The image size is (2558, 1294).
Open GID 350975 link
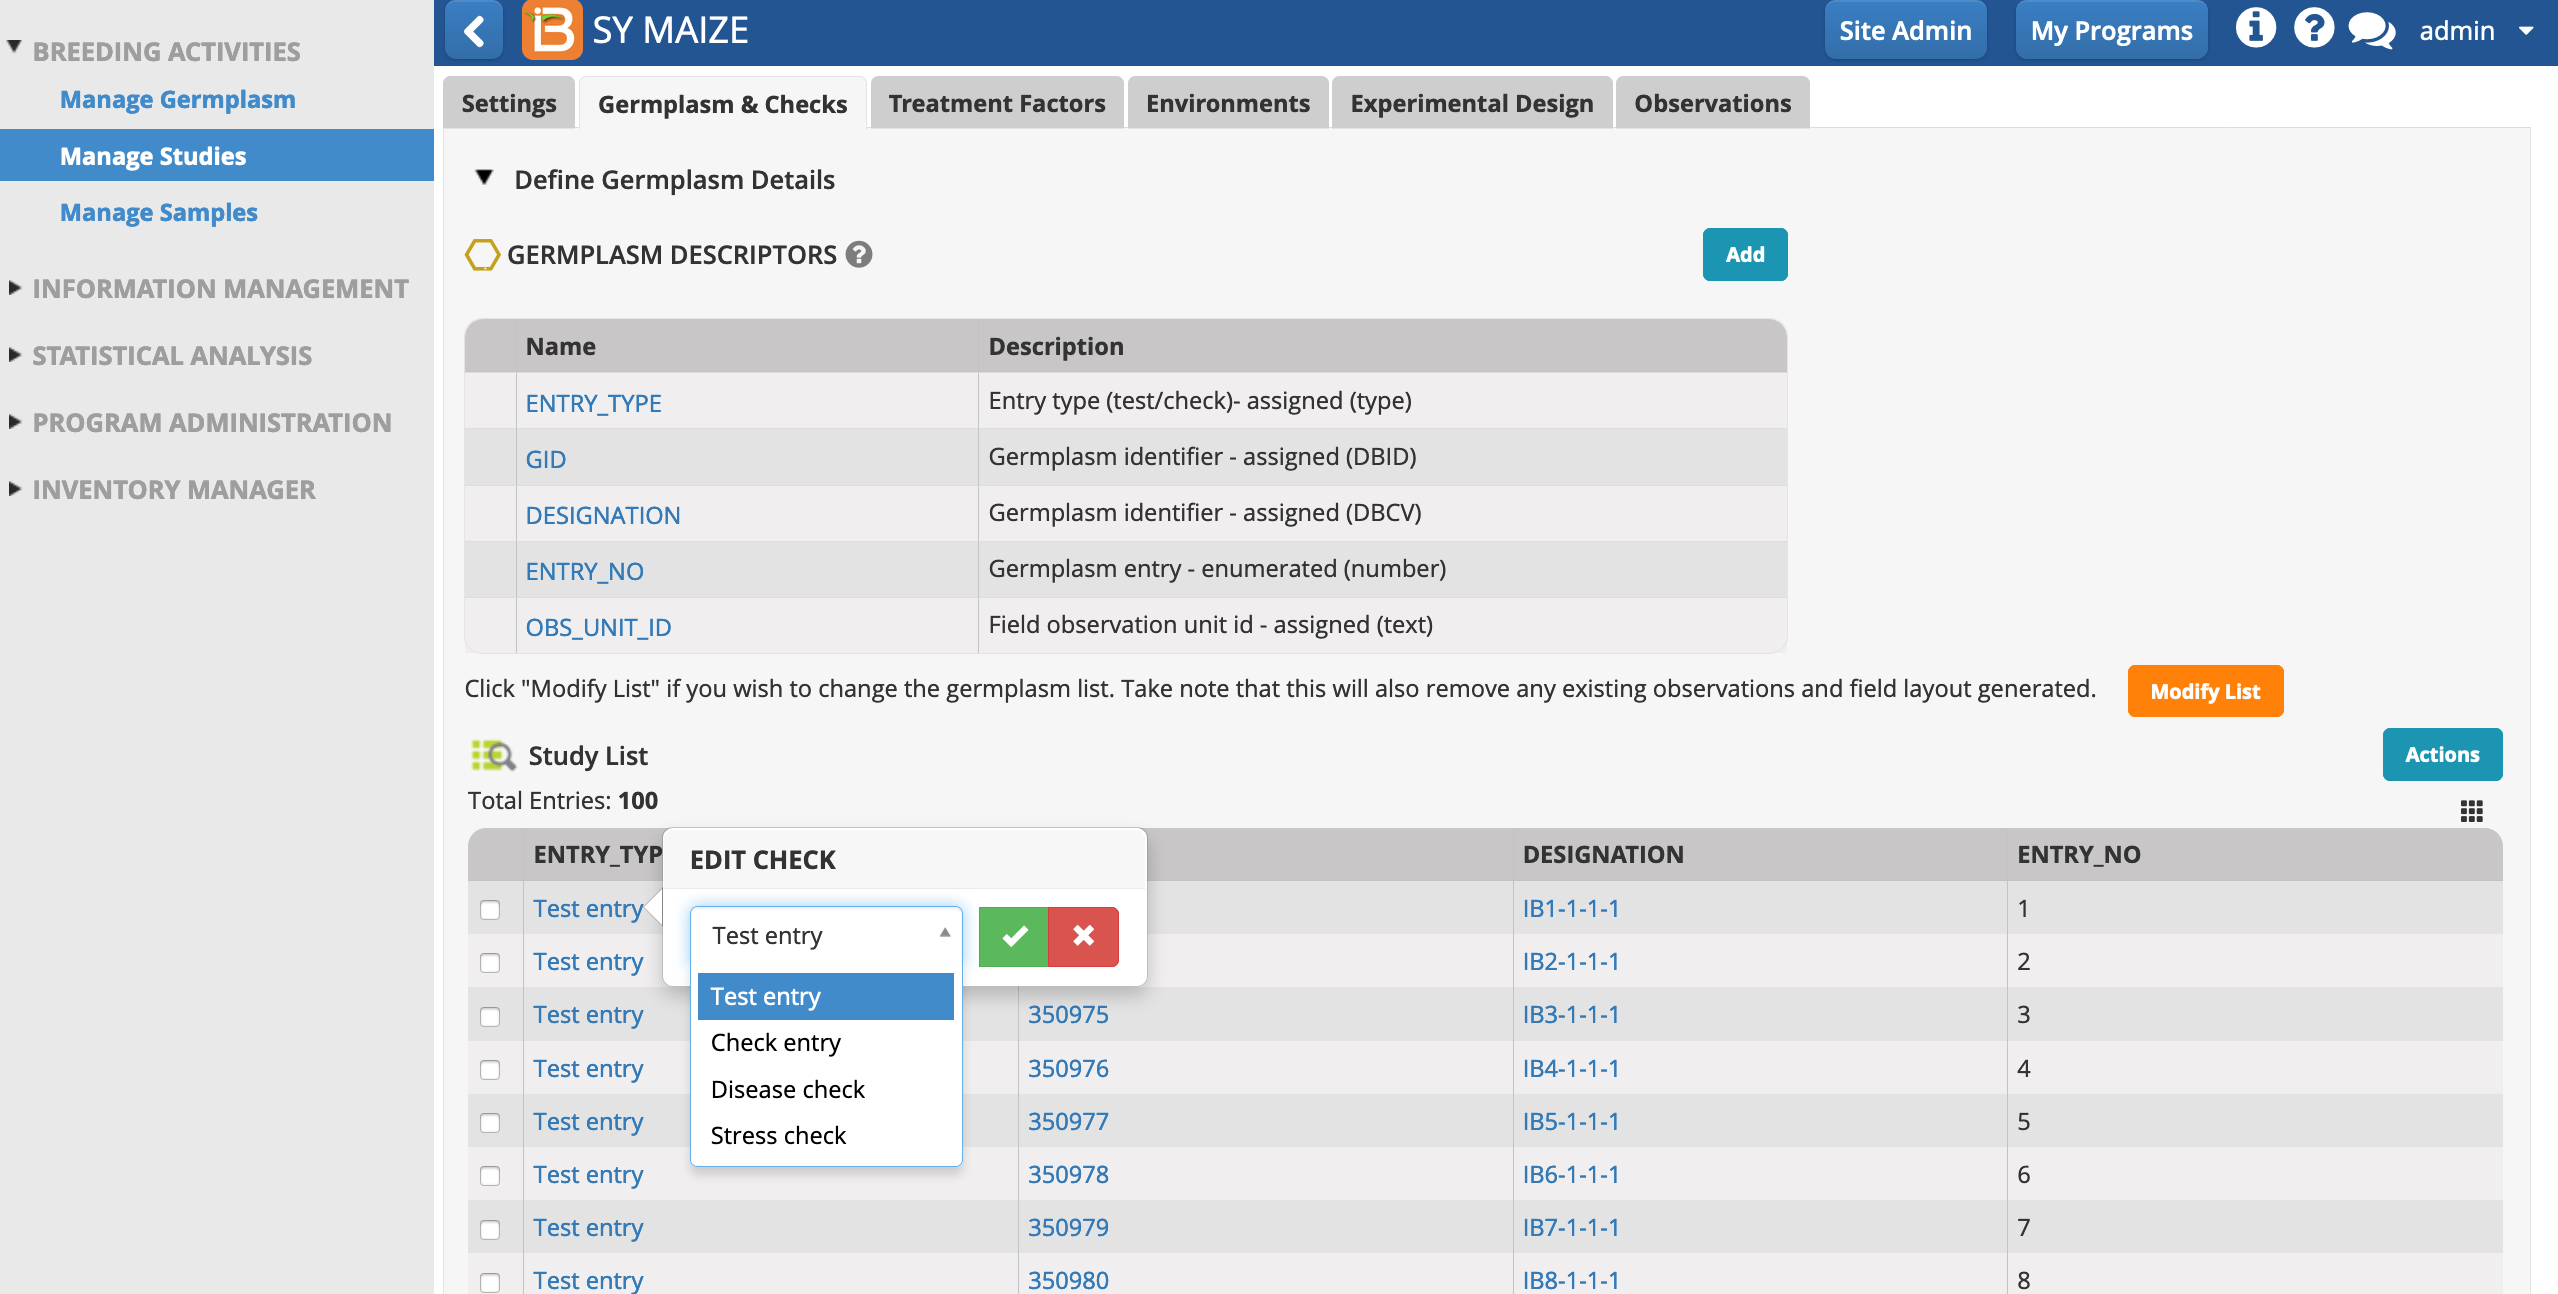(x=1068, y=1014)
